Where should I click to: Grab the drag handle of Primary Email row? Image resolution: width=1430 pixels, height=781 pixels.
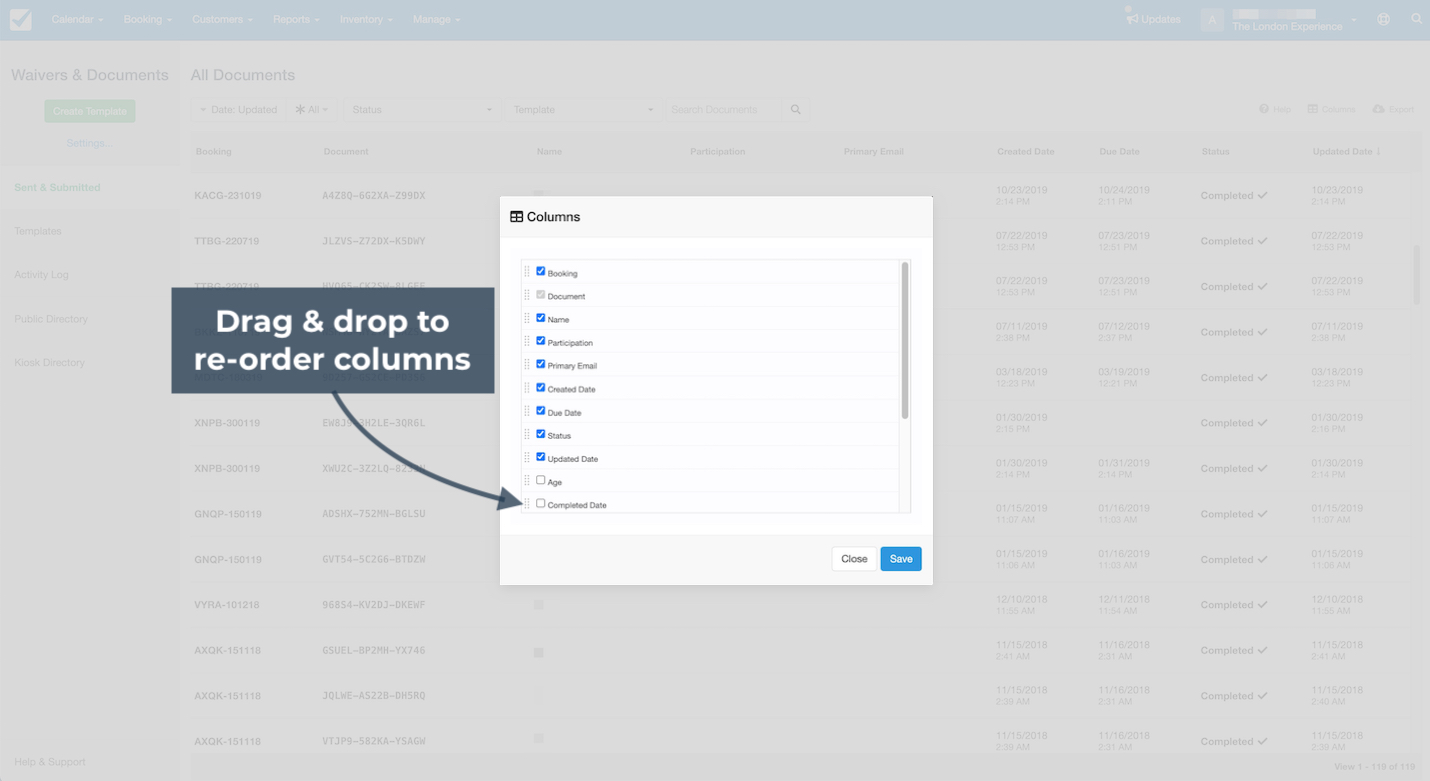point(527,365)
